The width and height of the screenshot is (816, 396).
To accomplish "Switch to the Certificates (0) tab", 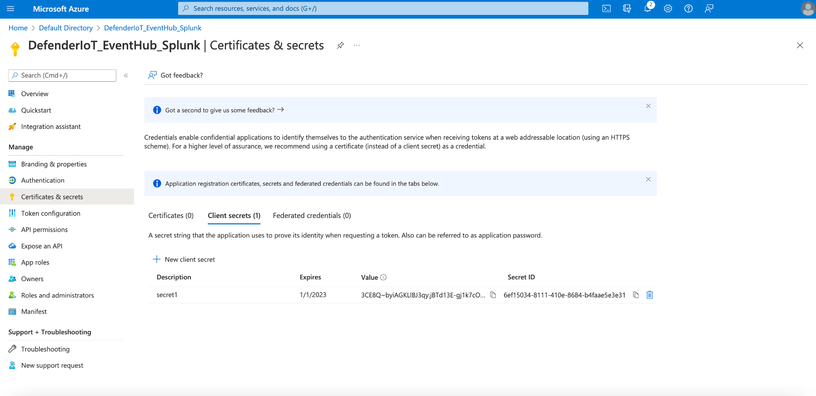I will [x=171, y=215].
